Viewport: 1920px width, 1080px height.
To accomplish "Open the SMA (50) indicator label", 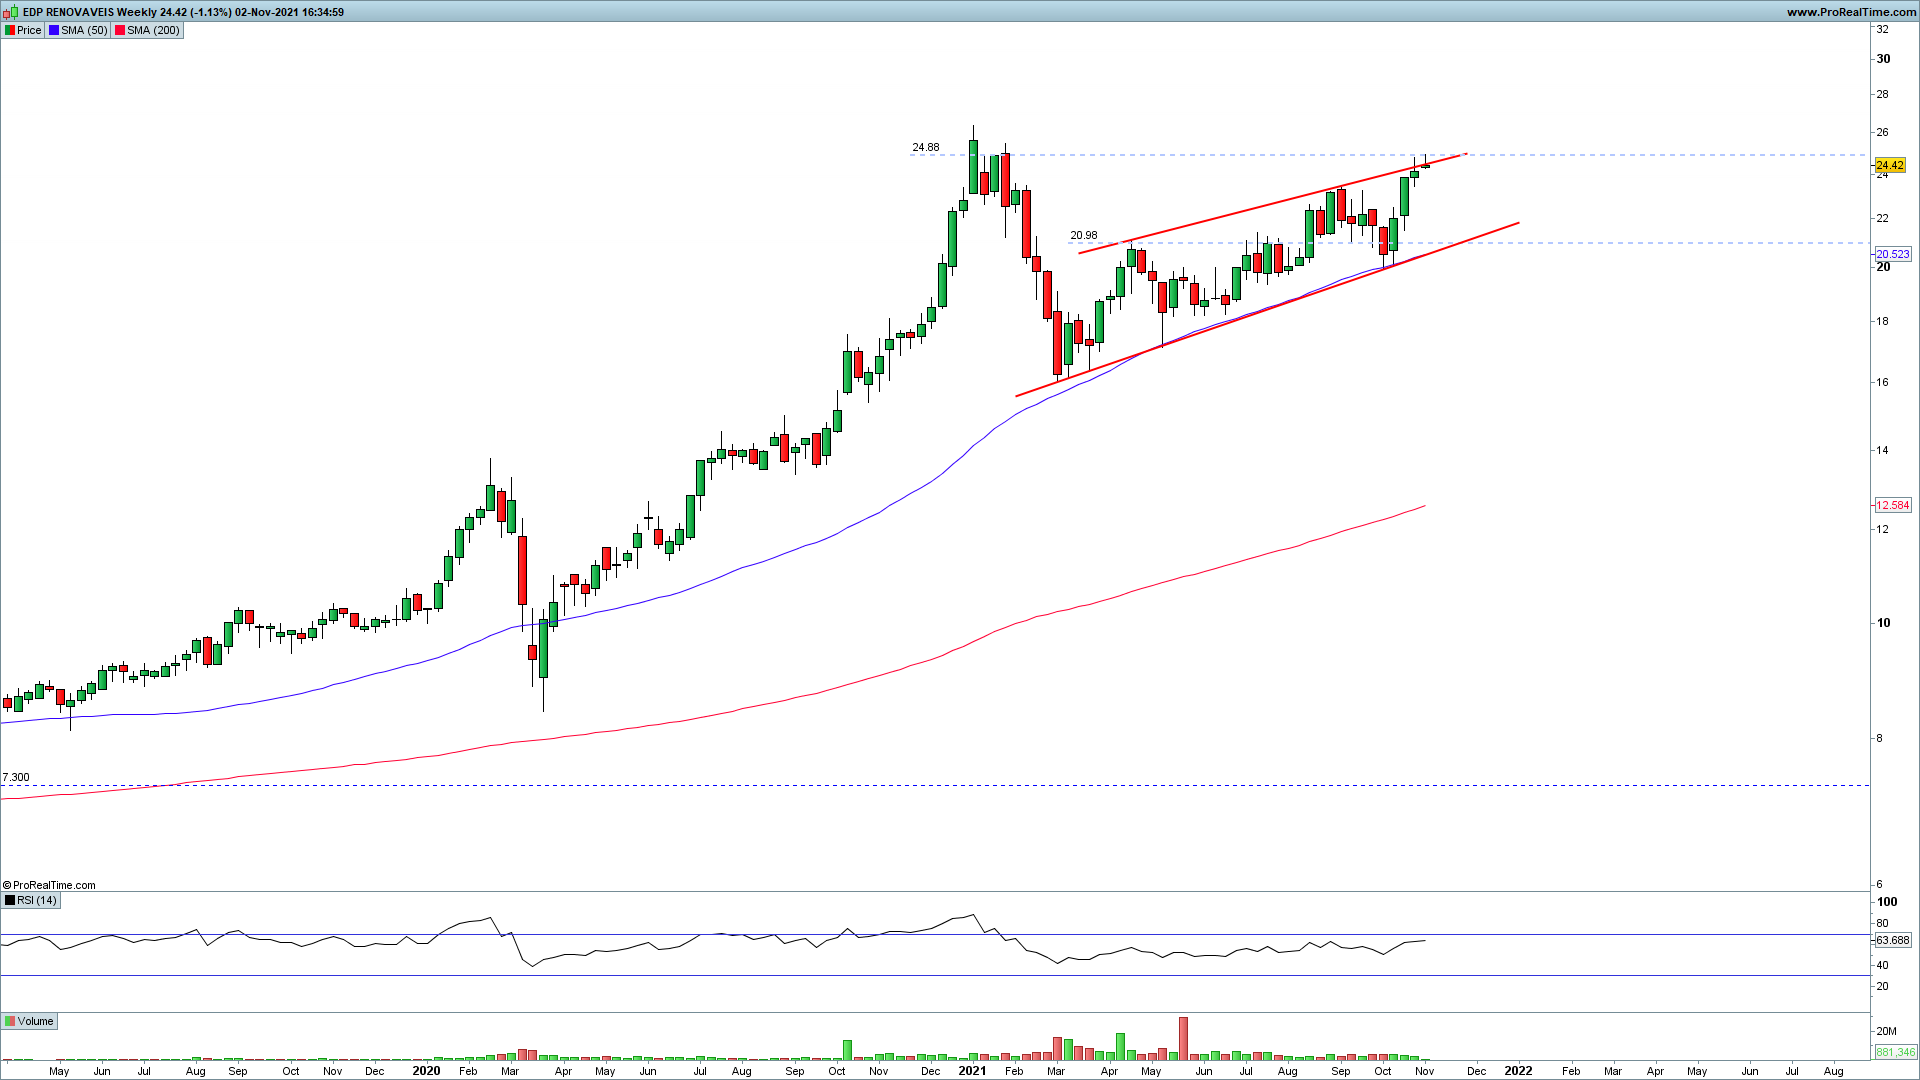I will [x=84, y=30].
